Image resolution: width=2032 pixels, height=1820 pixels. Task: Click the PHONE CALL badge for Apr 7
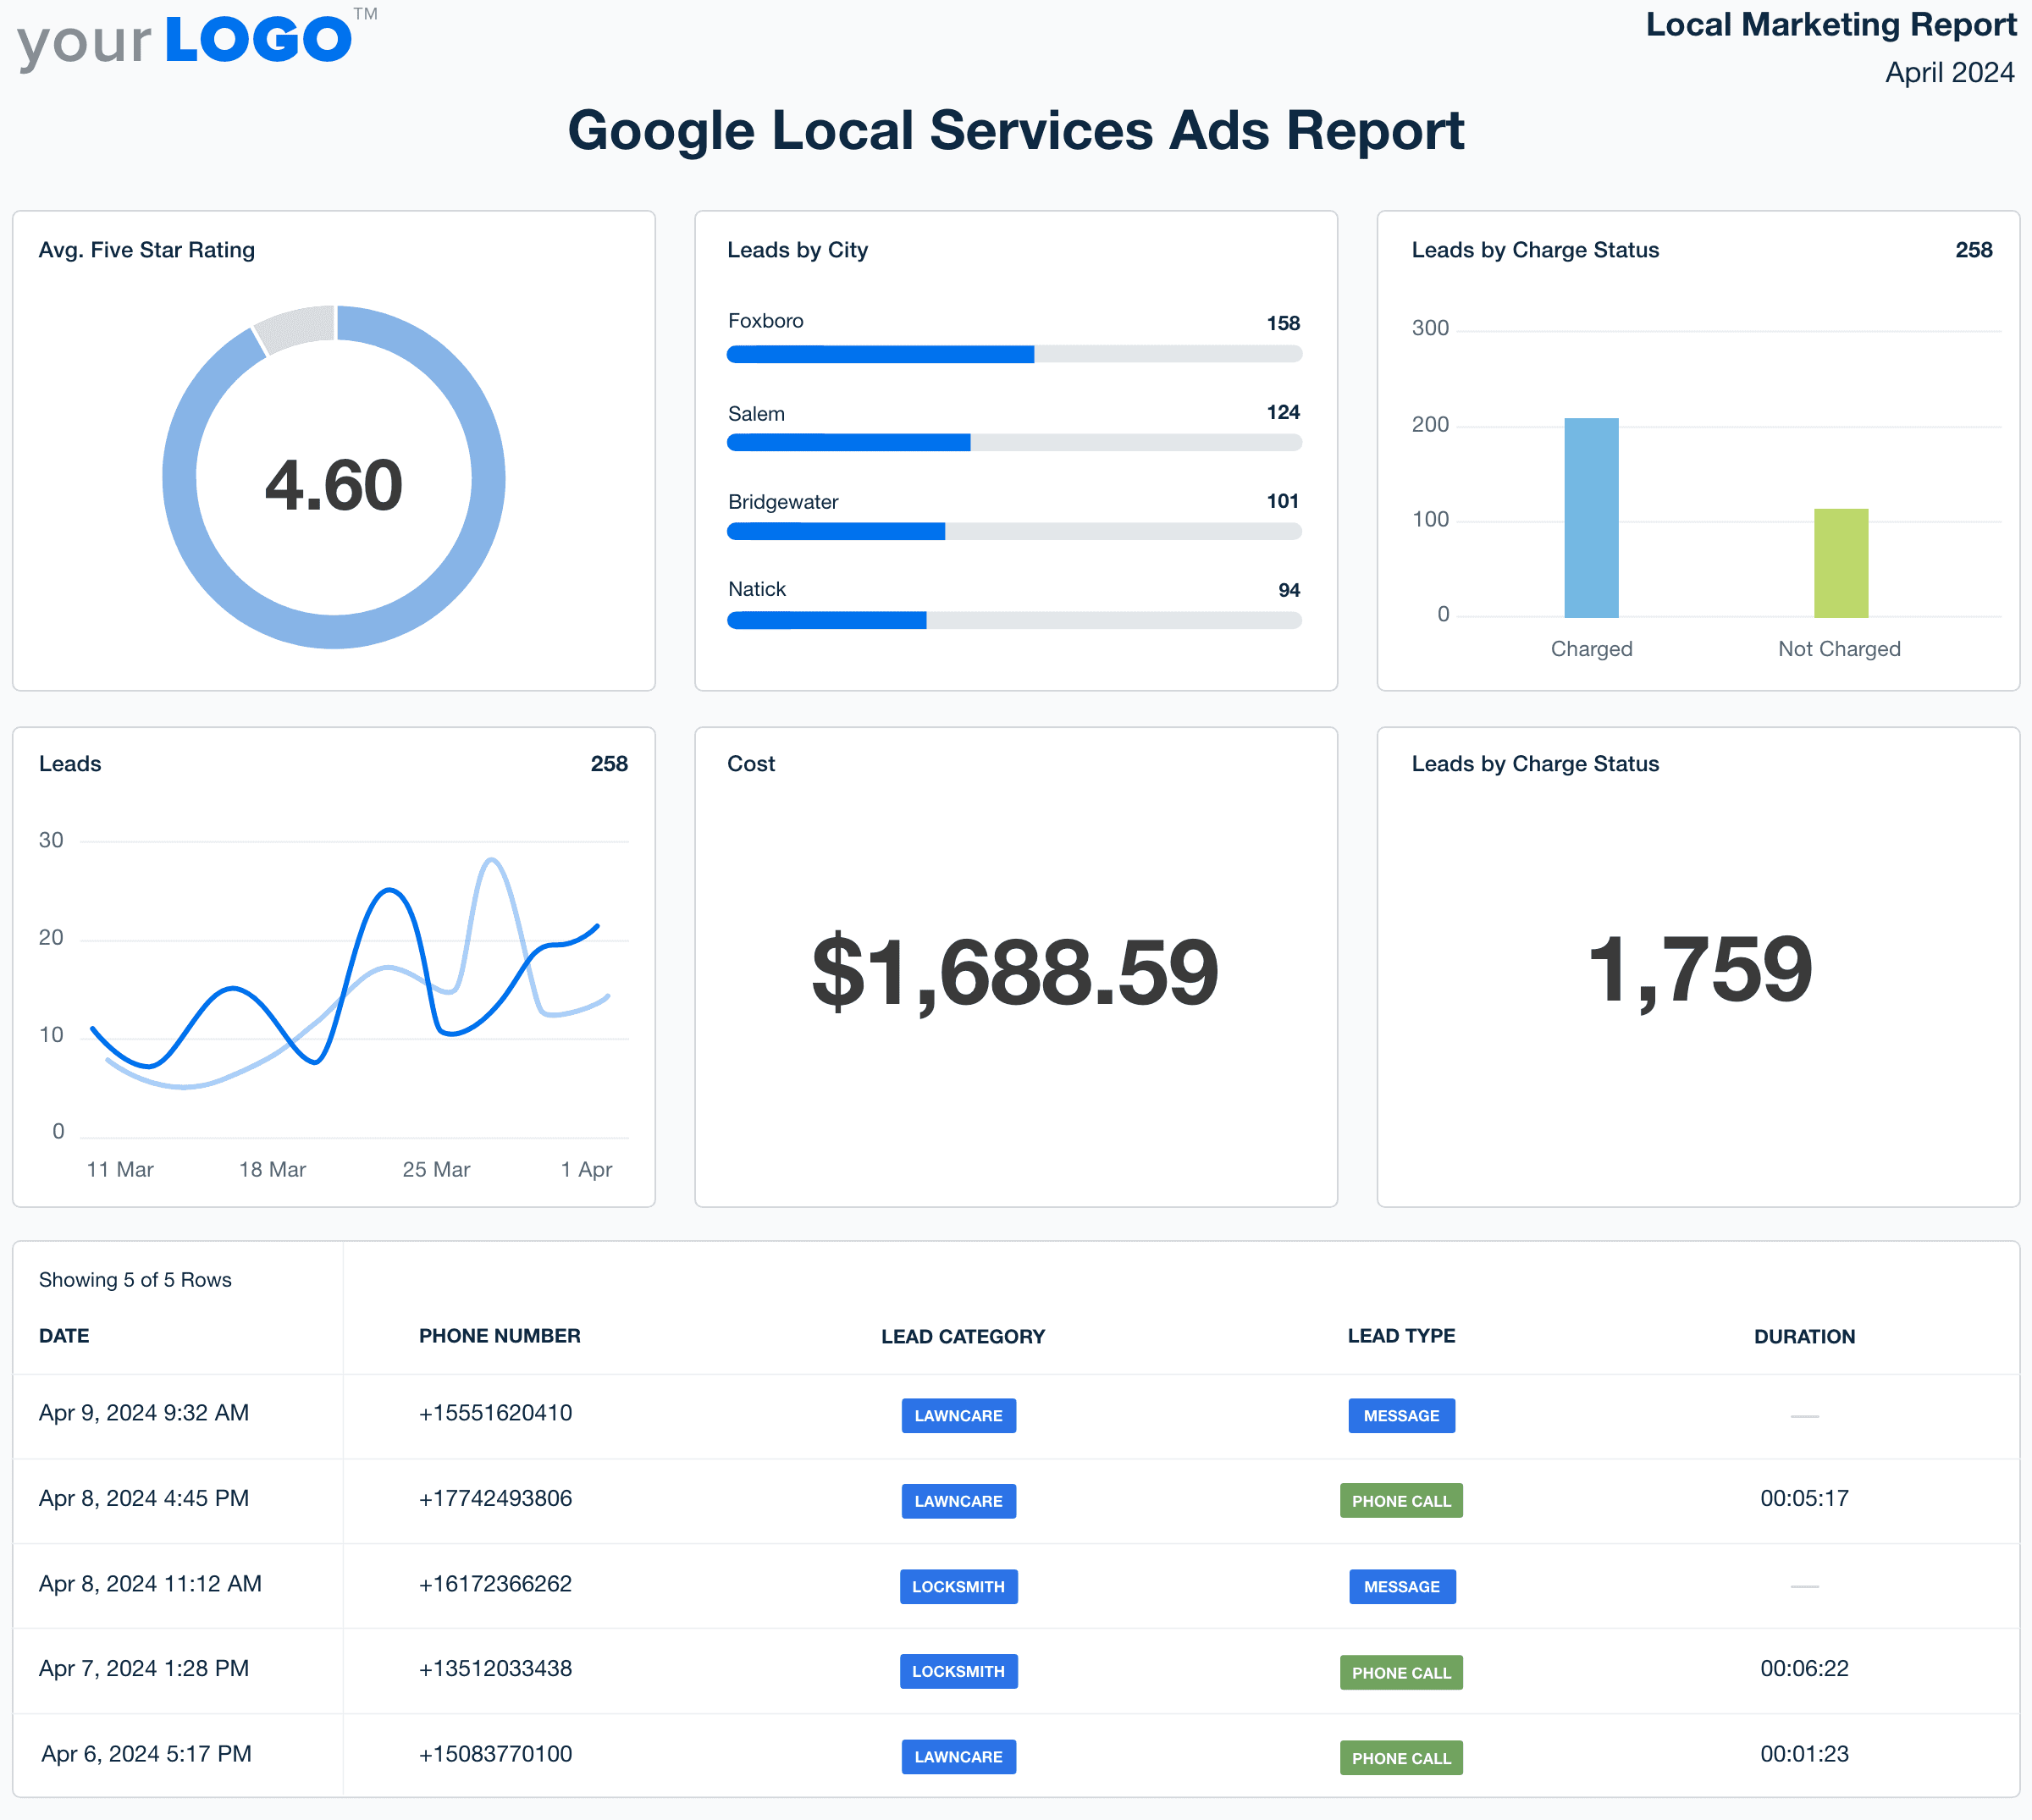pyautogui.click(x=1401, y=1671)
